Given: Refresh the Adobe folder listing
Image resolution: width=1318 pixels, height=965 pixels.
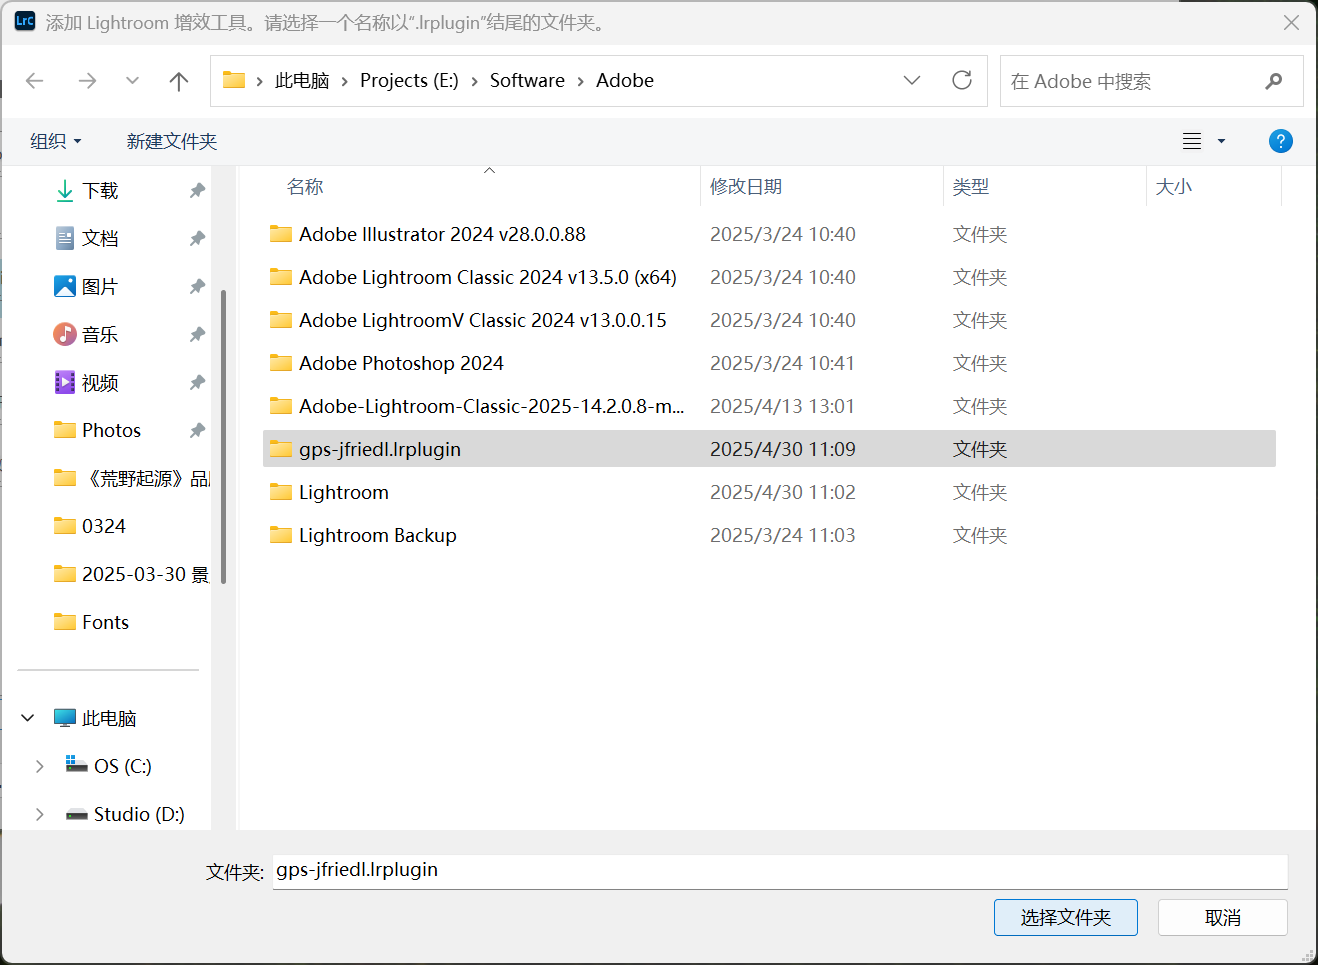Looking at the screenshot, I should [x=962, y=80].
